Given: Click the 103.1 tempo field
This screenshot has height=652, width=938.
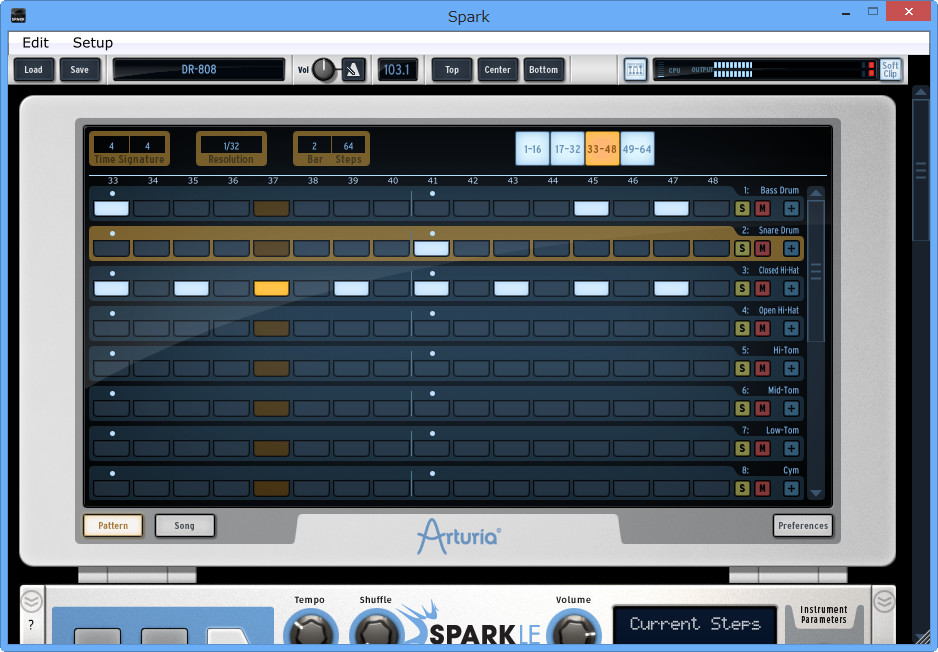Looking at the screenshot, I should click(x=397, y=70).
